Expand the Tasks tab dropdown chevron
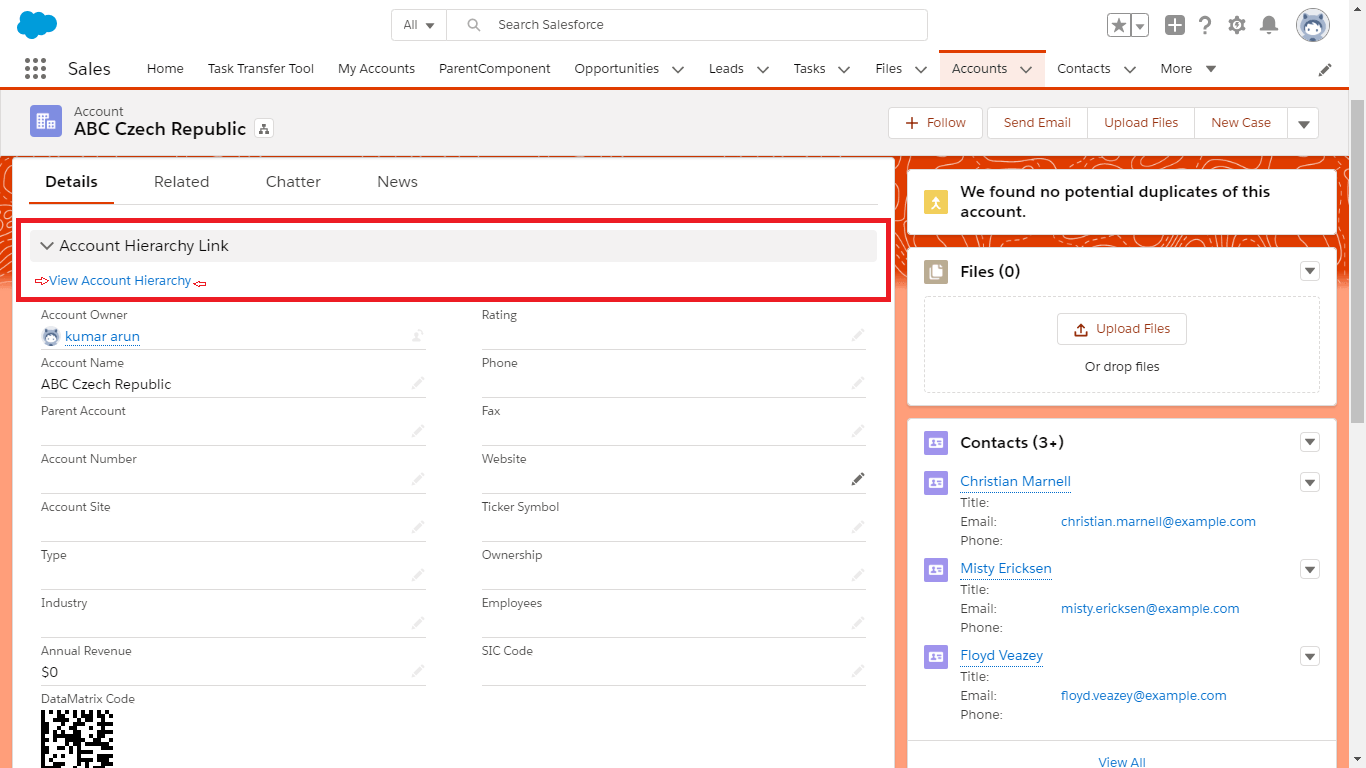Viewport: 1366px width, 768px height. (x=844, y=69)
